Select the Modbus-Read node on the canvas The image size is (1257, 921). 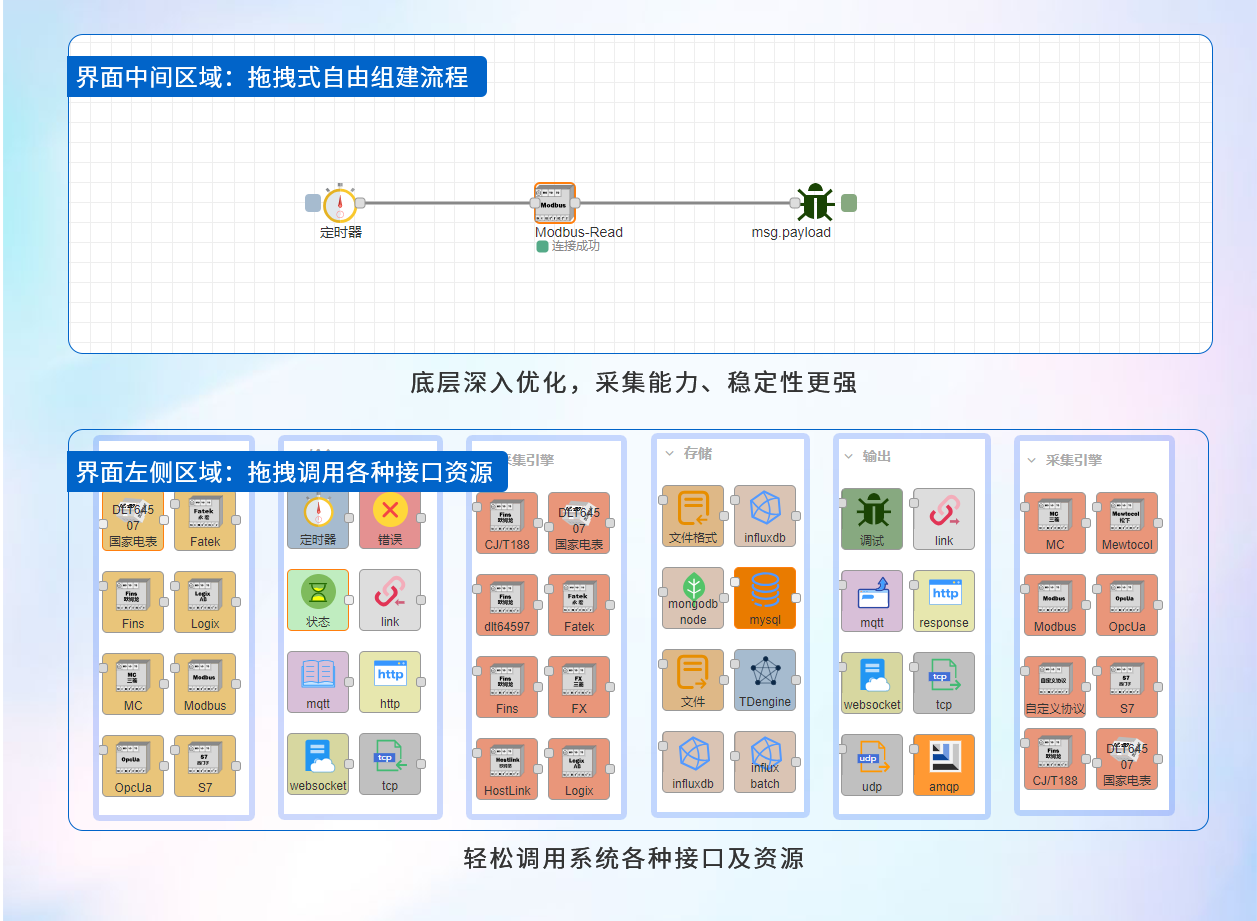pyautogui.click(x=555, y=203)
